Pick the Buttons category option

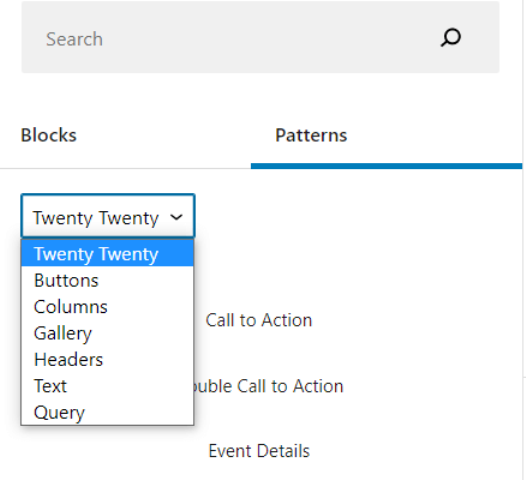(107, 280)
